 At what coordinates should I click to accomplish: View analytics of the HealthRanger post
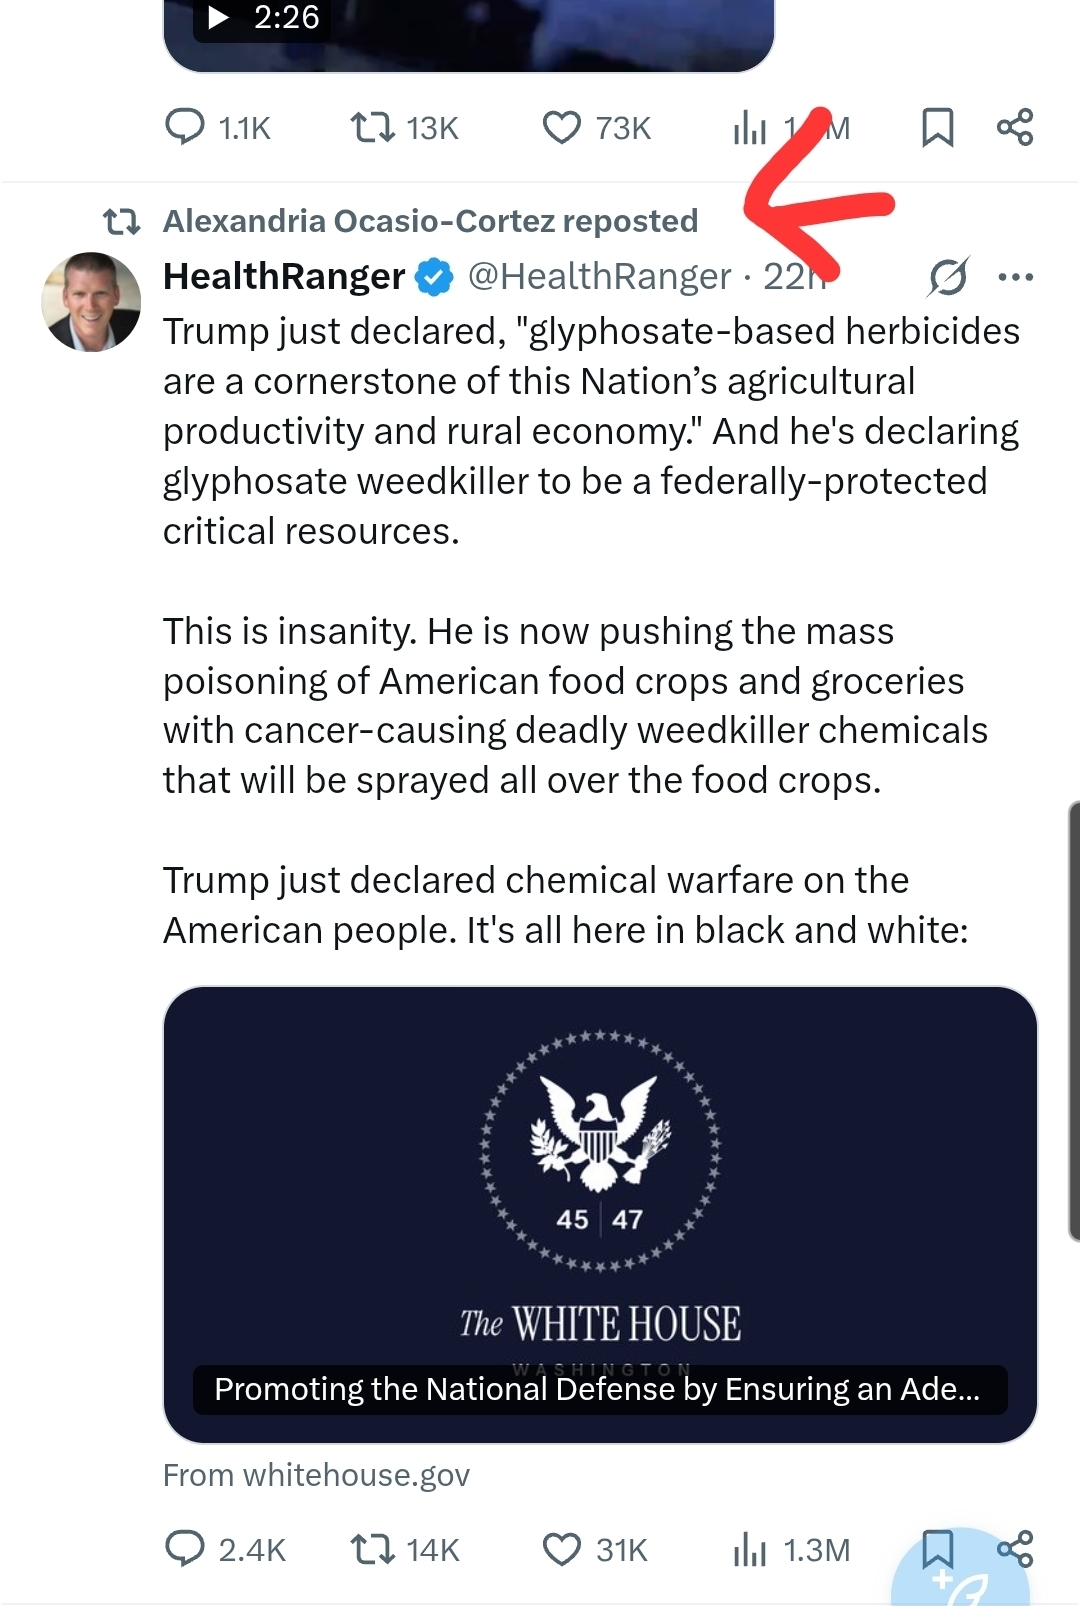click(x=750, y=1549)
